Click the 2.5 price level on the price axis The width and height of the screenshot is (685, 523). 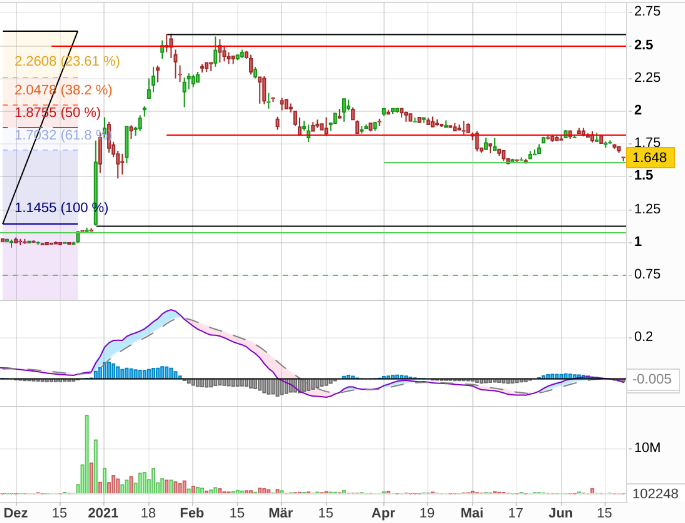coord(643,45)
